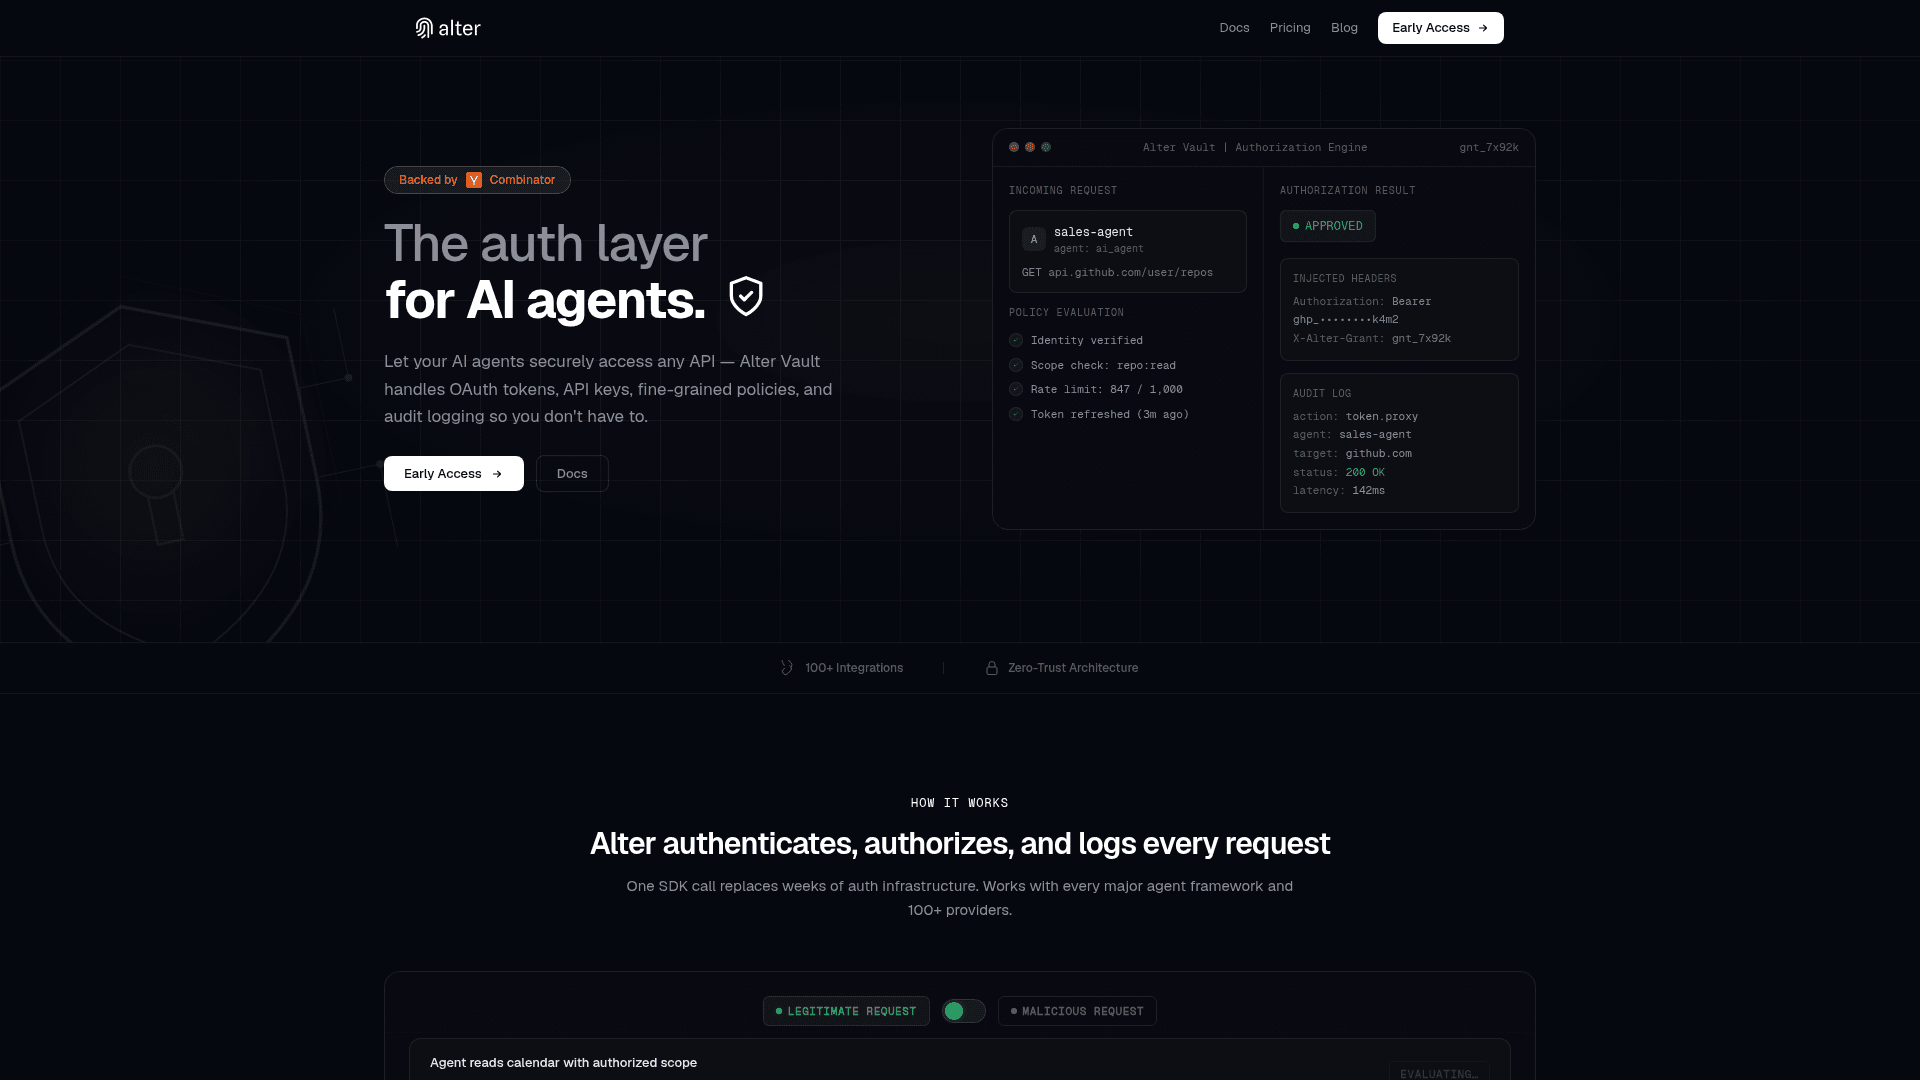Select the LEGITIMATE REQUEST tab
The image size is (1920, 1080).
tap(846, 1011)
